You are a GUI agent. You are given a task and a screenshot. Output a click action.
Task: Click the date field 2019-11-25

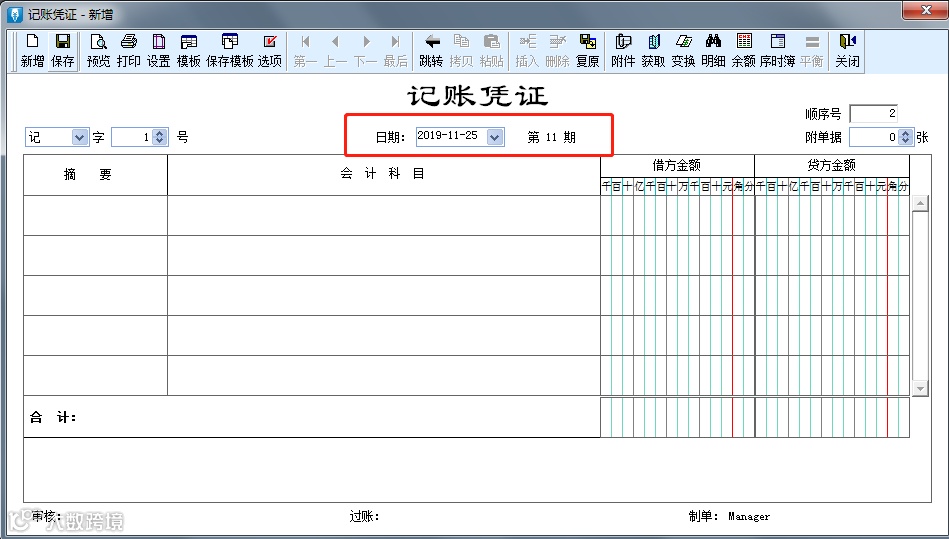(x=452, y=137)
